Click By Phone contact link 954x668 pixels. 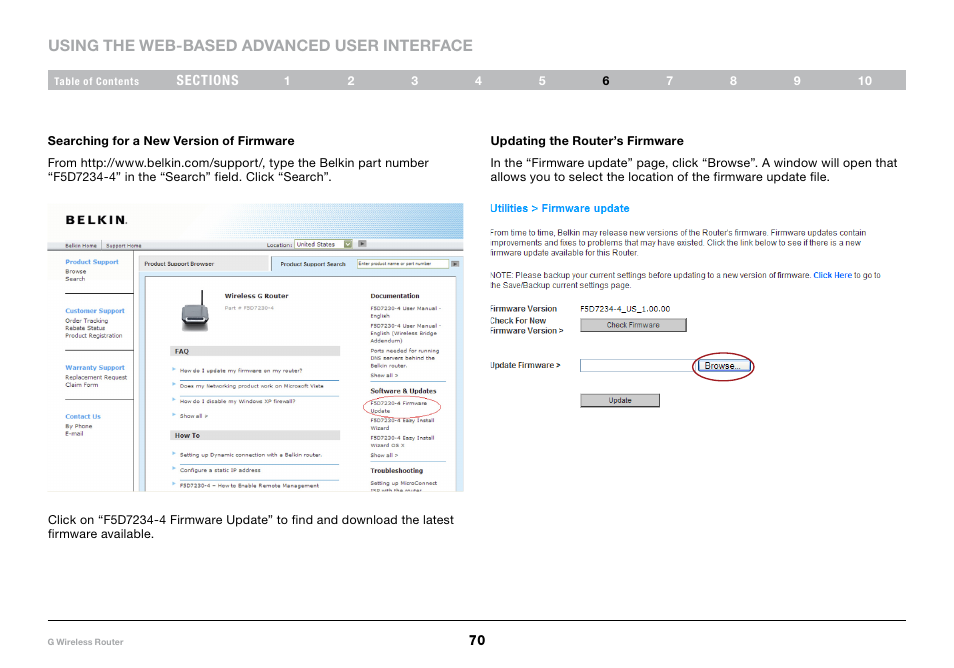78,426
